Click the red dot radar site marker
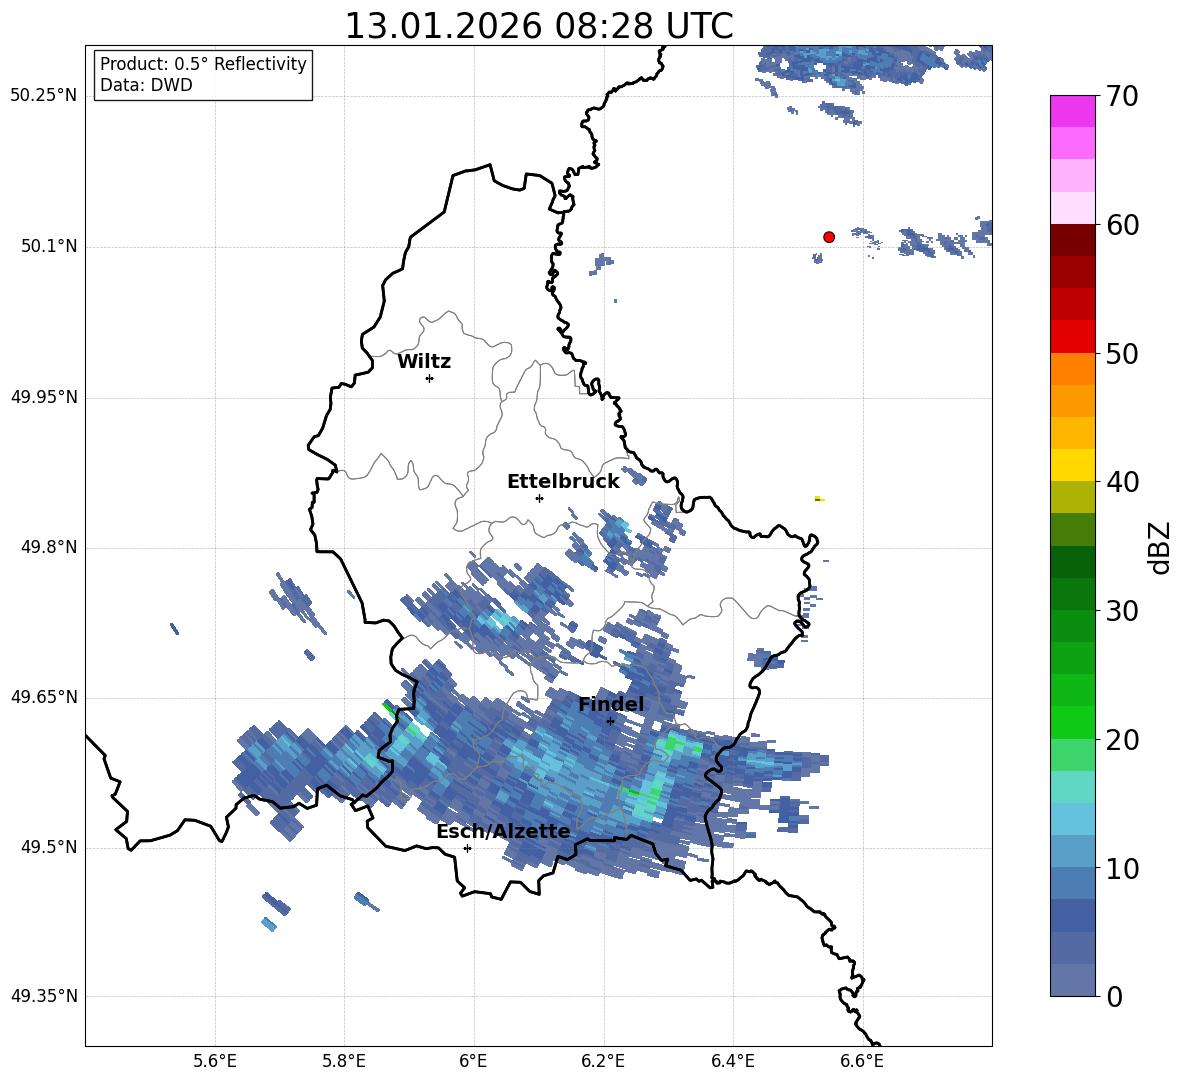This screenshot has width=1184, height=1081. (x=829, y=237)
